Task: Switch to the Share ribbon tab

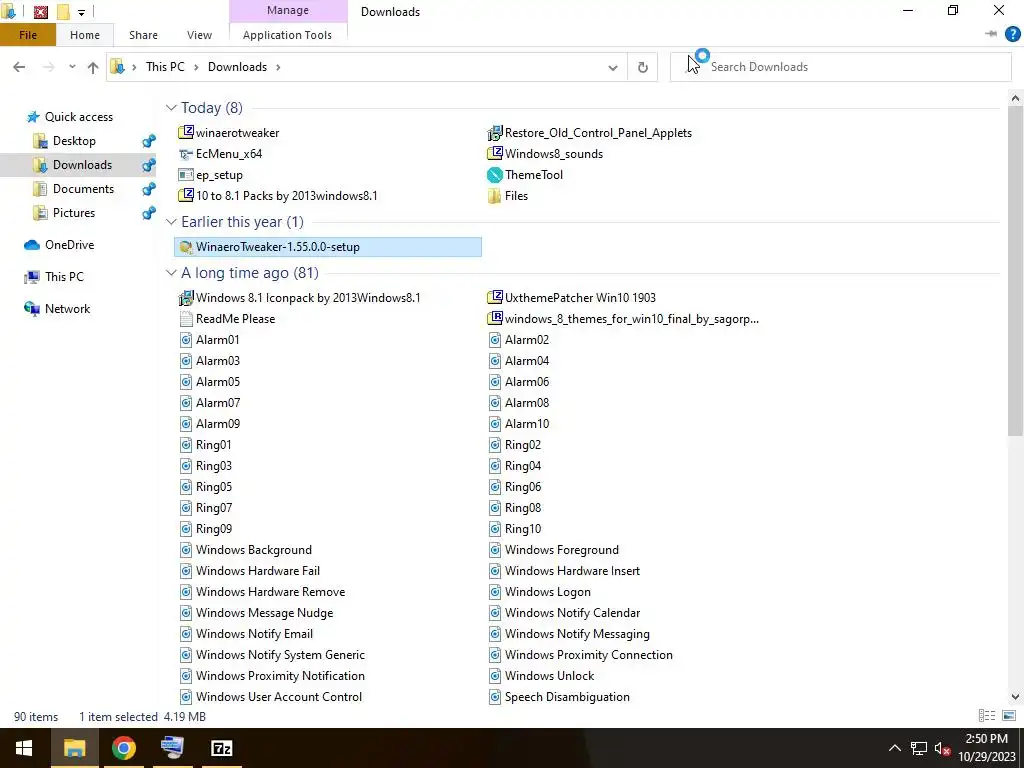Action: click(143, 35)
